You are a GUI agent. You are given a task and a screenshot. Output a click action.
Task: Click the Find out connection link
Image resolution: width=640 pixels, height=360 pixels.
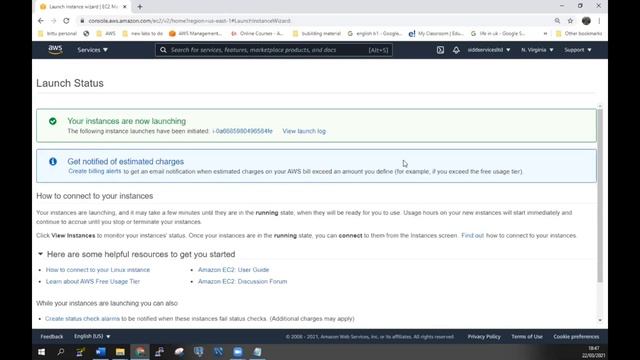coord(472,236)
